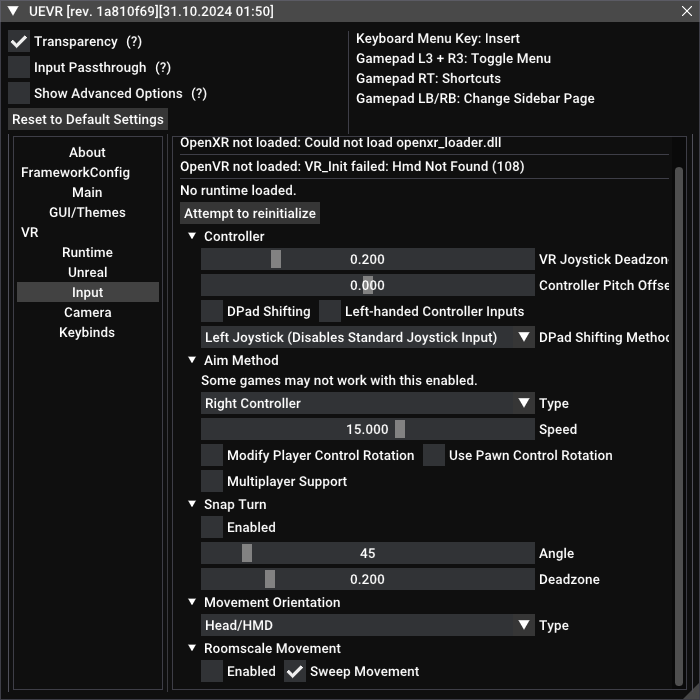Enable Left-handed Controller Inputs checkbox
The height and width of the screenshot is (700, 700).
pyautogui.click(x=330, y=311)
